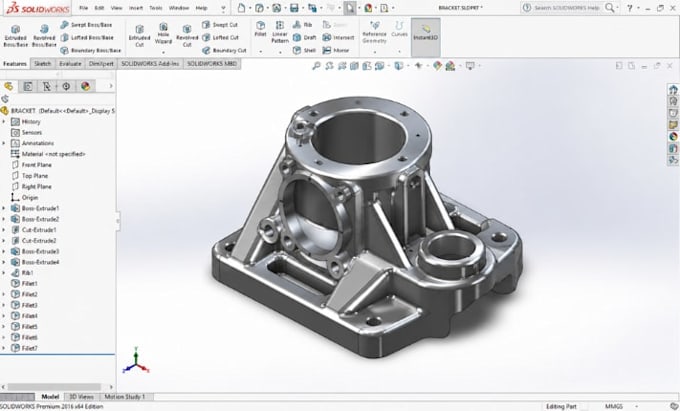Screen dimensions: 680x411
Task: Open the View menu
Action: 117,8
